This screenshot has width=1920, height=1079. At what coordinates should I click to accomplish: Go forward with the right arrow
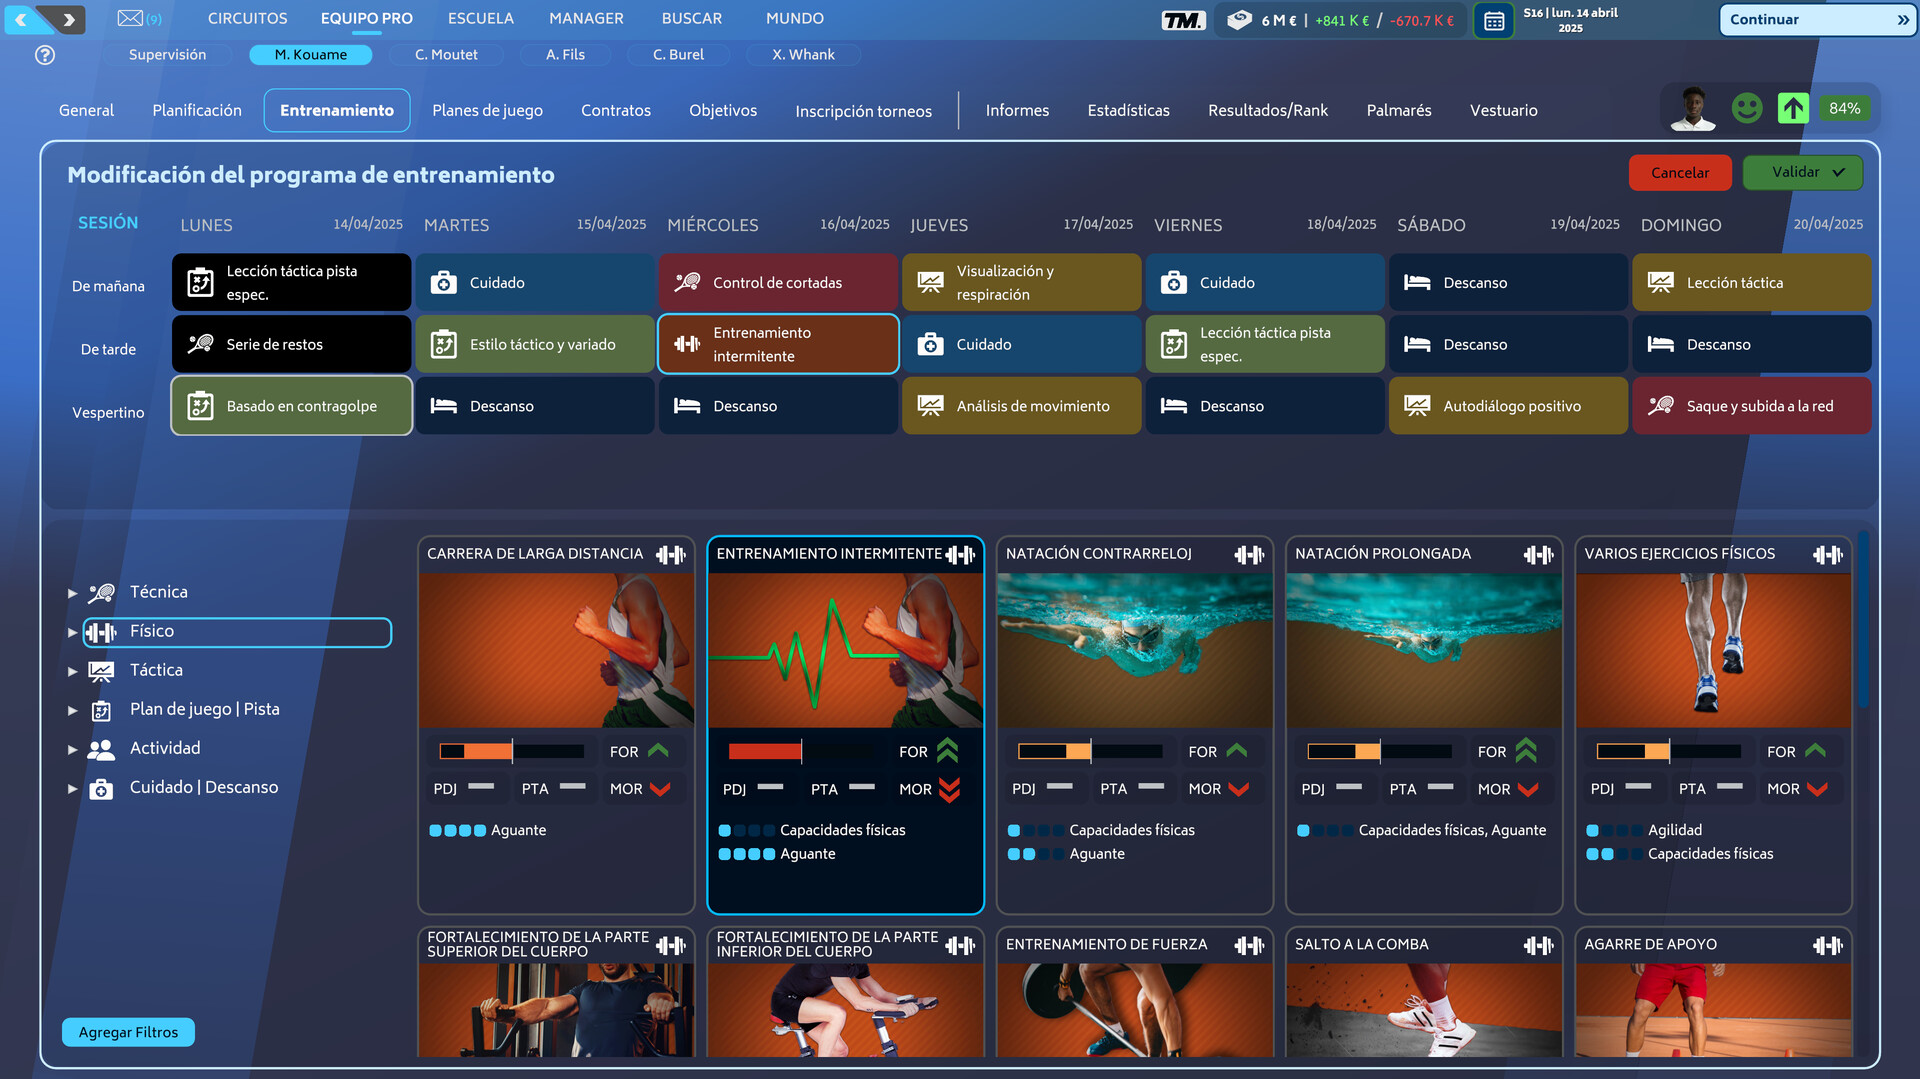68,19
